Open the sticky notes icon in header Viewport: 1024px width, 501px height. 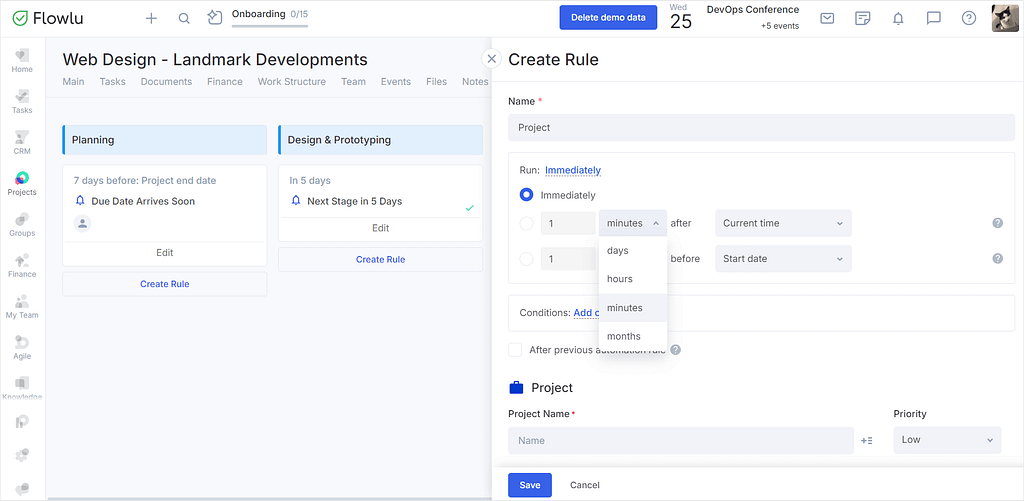[x=863, y=18]
